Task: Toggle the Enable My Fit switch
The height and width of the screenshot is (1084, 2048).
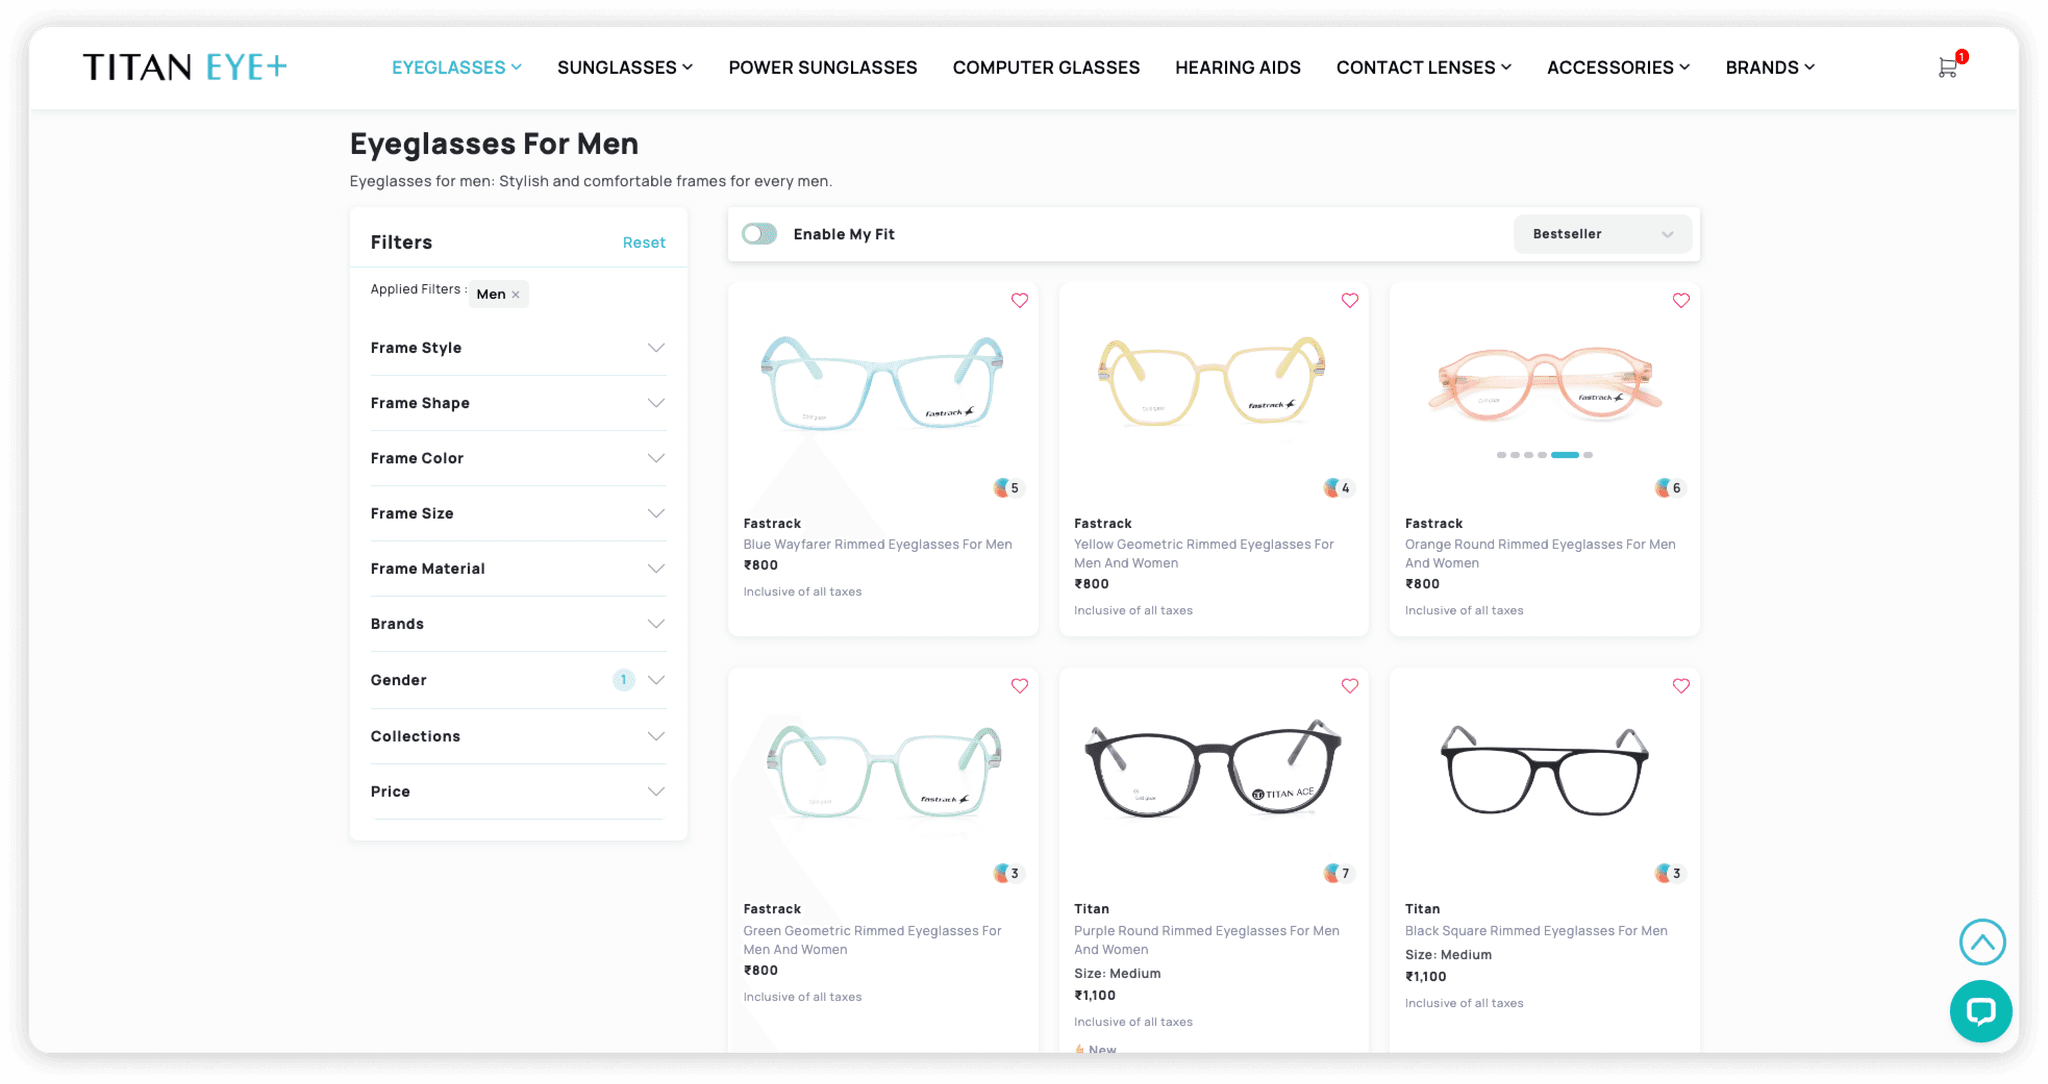Action: [760, 234]
